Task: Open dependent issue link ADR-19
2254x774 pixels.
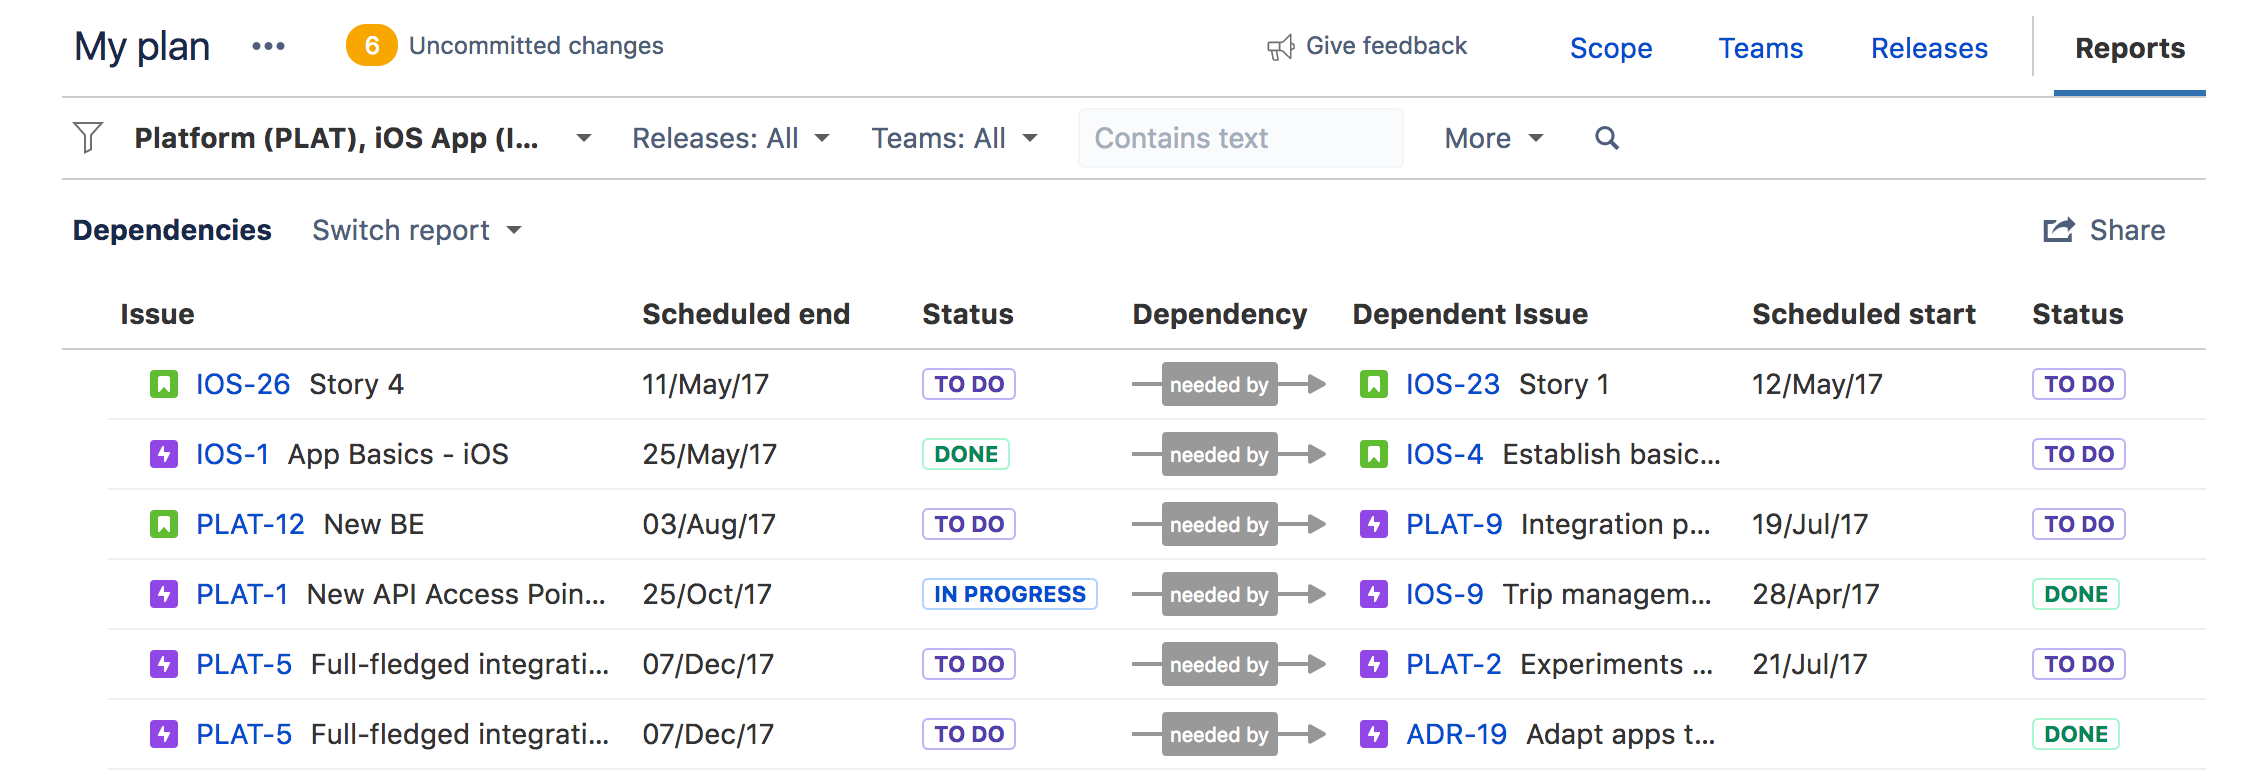Action: click(x=1456, y=734)
